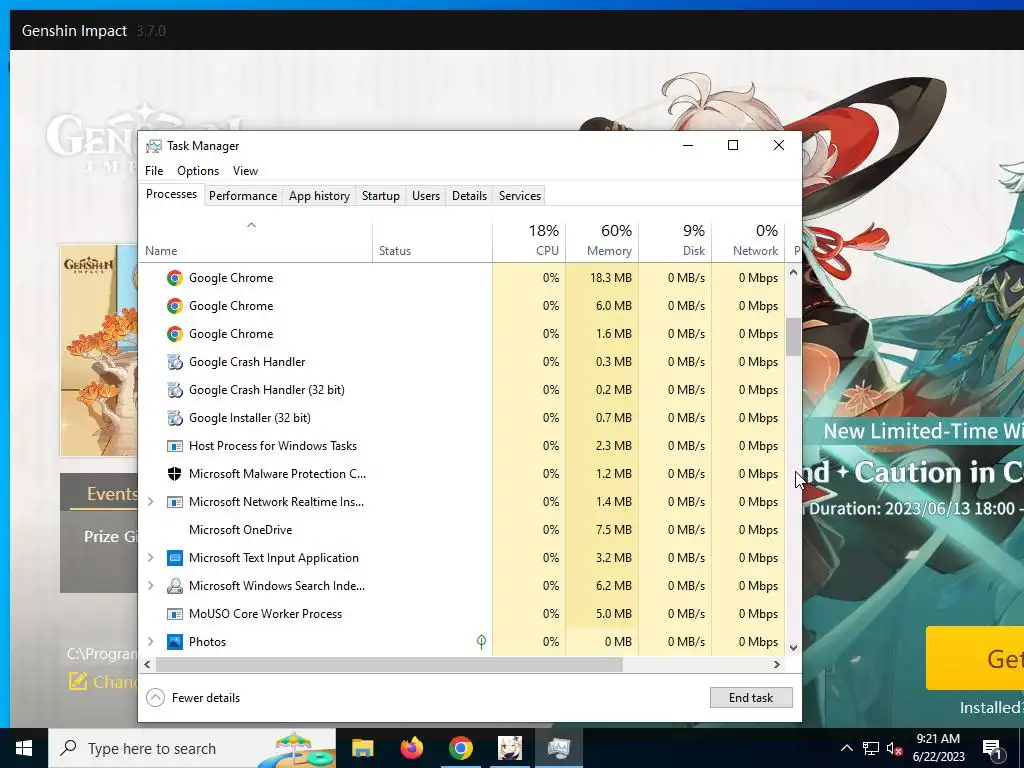
Task: Click Host Process for Windows Tasks icon
Action: pyautogui.click(x=174, y=446)
